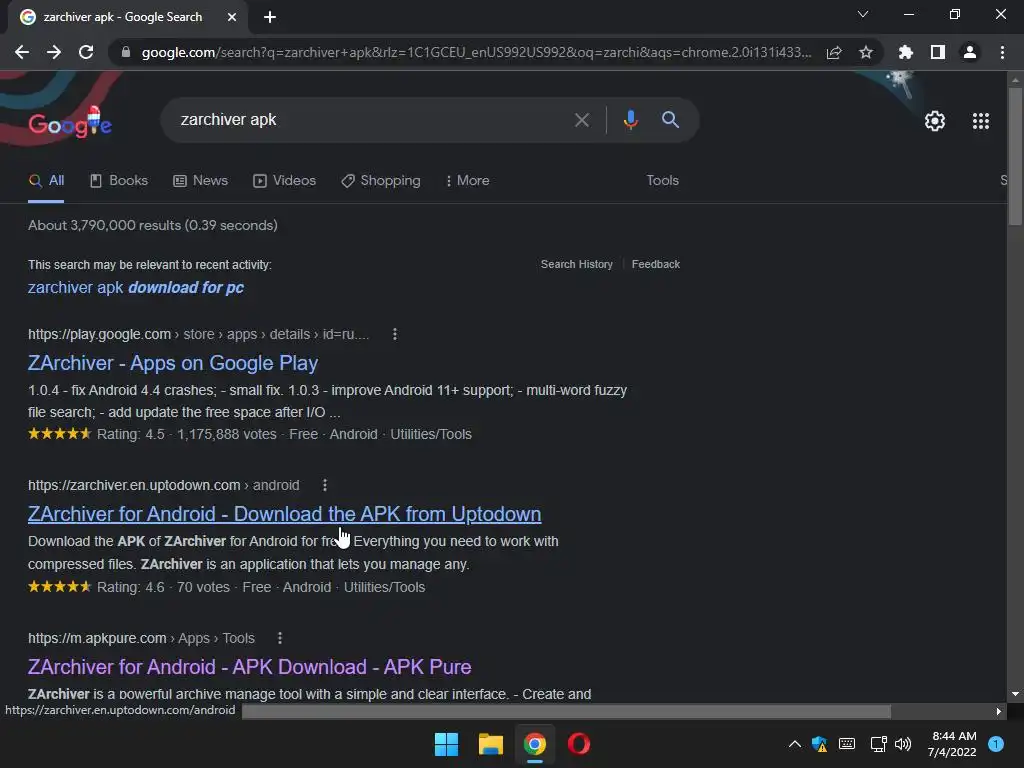Click the Chrome taskbar icon
The image size is (1024, 768).
(534, 744)
